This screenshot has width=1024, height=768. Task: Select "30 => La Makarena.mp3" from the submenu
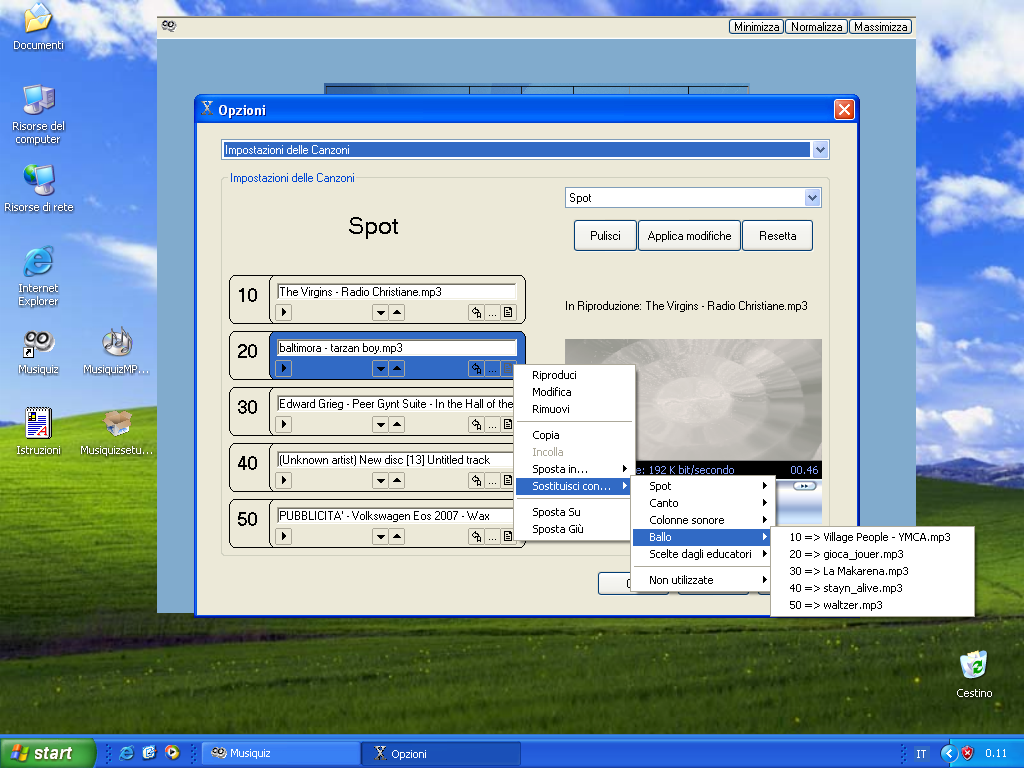(848, 571)
